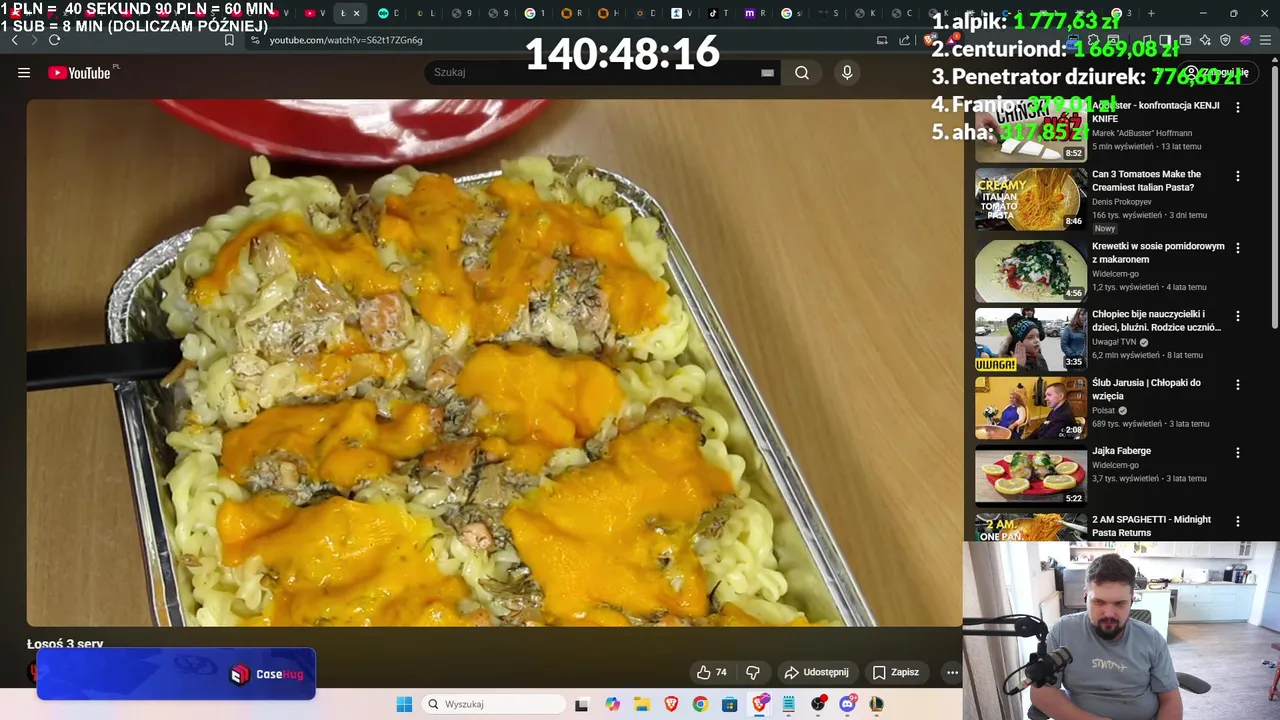Open channel Polsat under Ślub Jarusia

(1104, 410)
